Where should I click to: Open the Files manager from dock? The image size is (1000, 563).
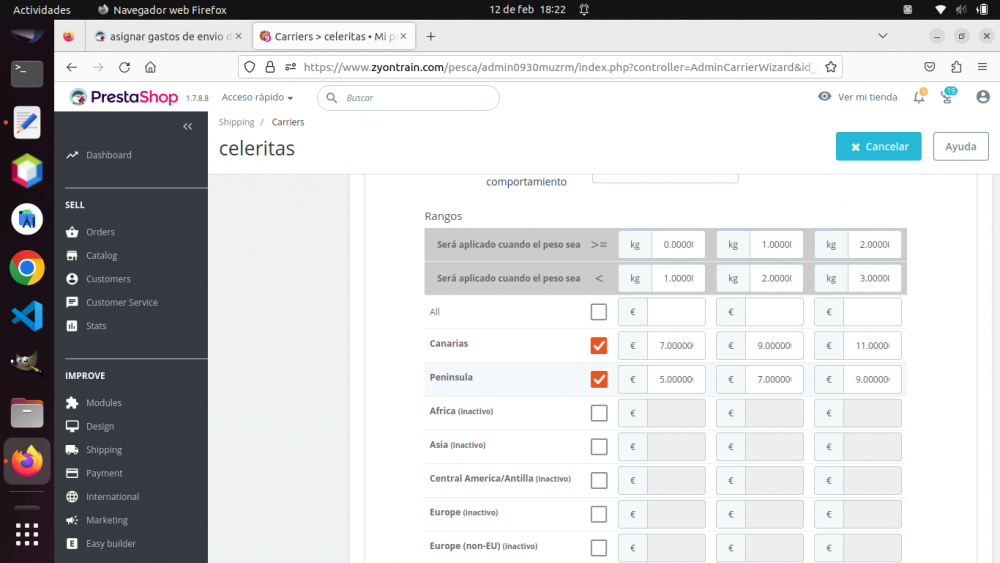click(x=27, y=413)
